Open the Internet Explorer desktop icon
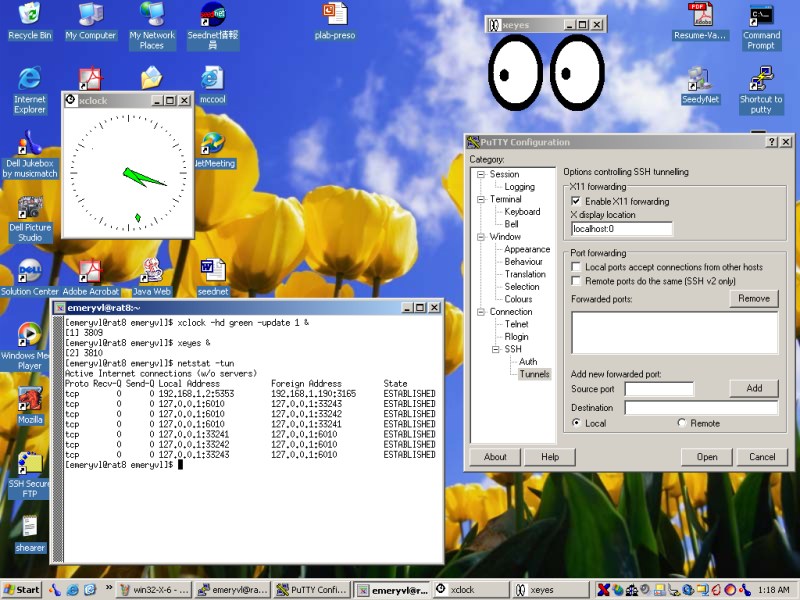Viewport: 800px width, 600px height. (x=29, y=80)
